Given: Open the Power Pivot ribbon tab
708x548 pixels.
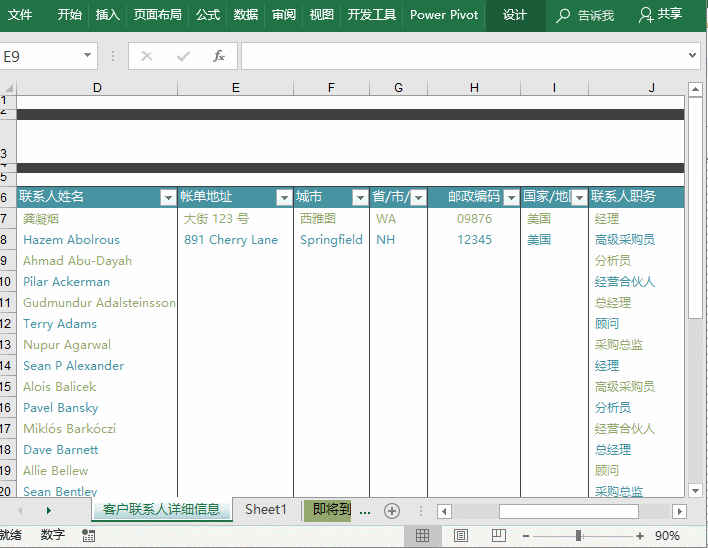Looking at the screenshot, I should 444,15.
